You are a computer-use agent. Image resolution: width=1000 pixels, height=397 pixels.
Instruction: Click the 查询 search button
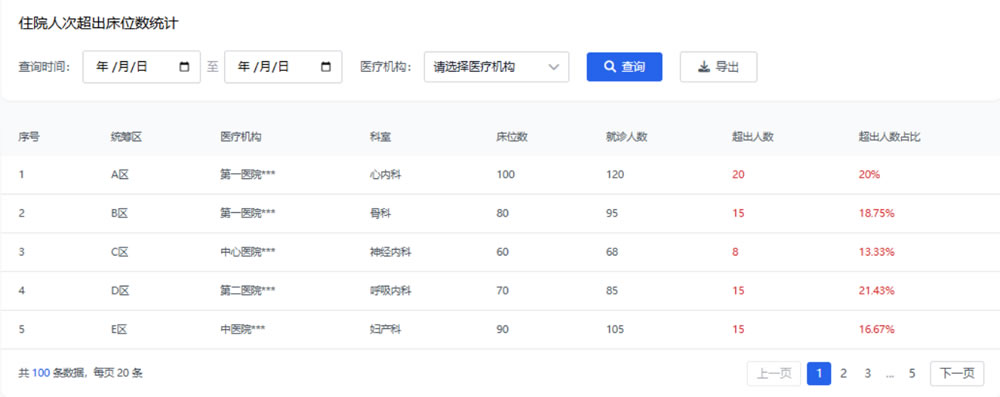pos(624,67)
